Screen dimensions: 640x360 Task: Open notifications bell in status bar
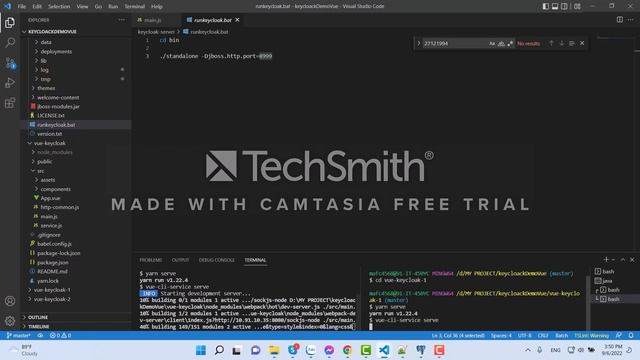coord(631,336)
